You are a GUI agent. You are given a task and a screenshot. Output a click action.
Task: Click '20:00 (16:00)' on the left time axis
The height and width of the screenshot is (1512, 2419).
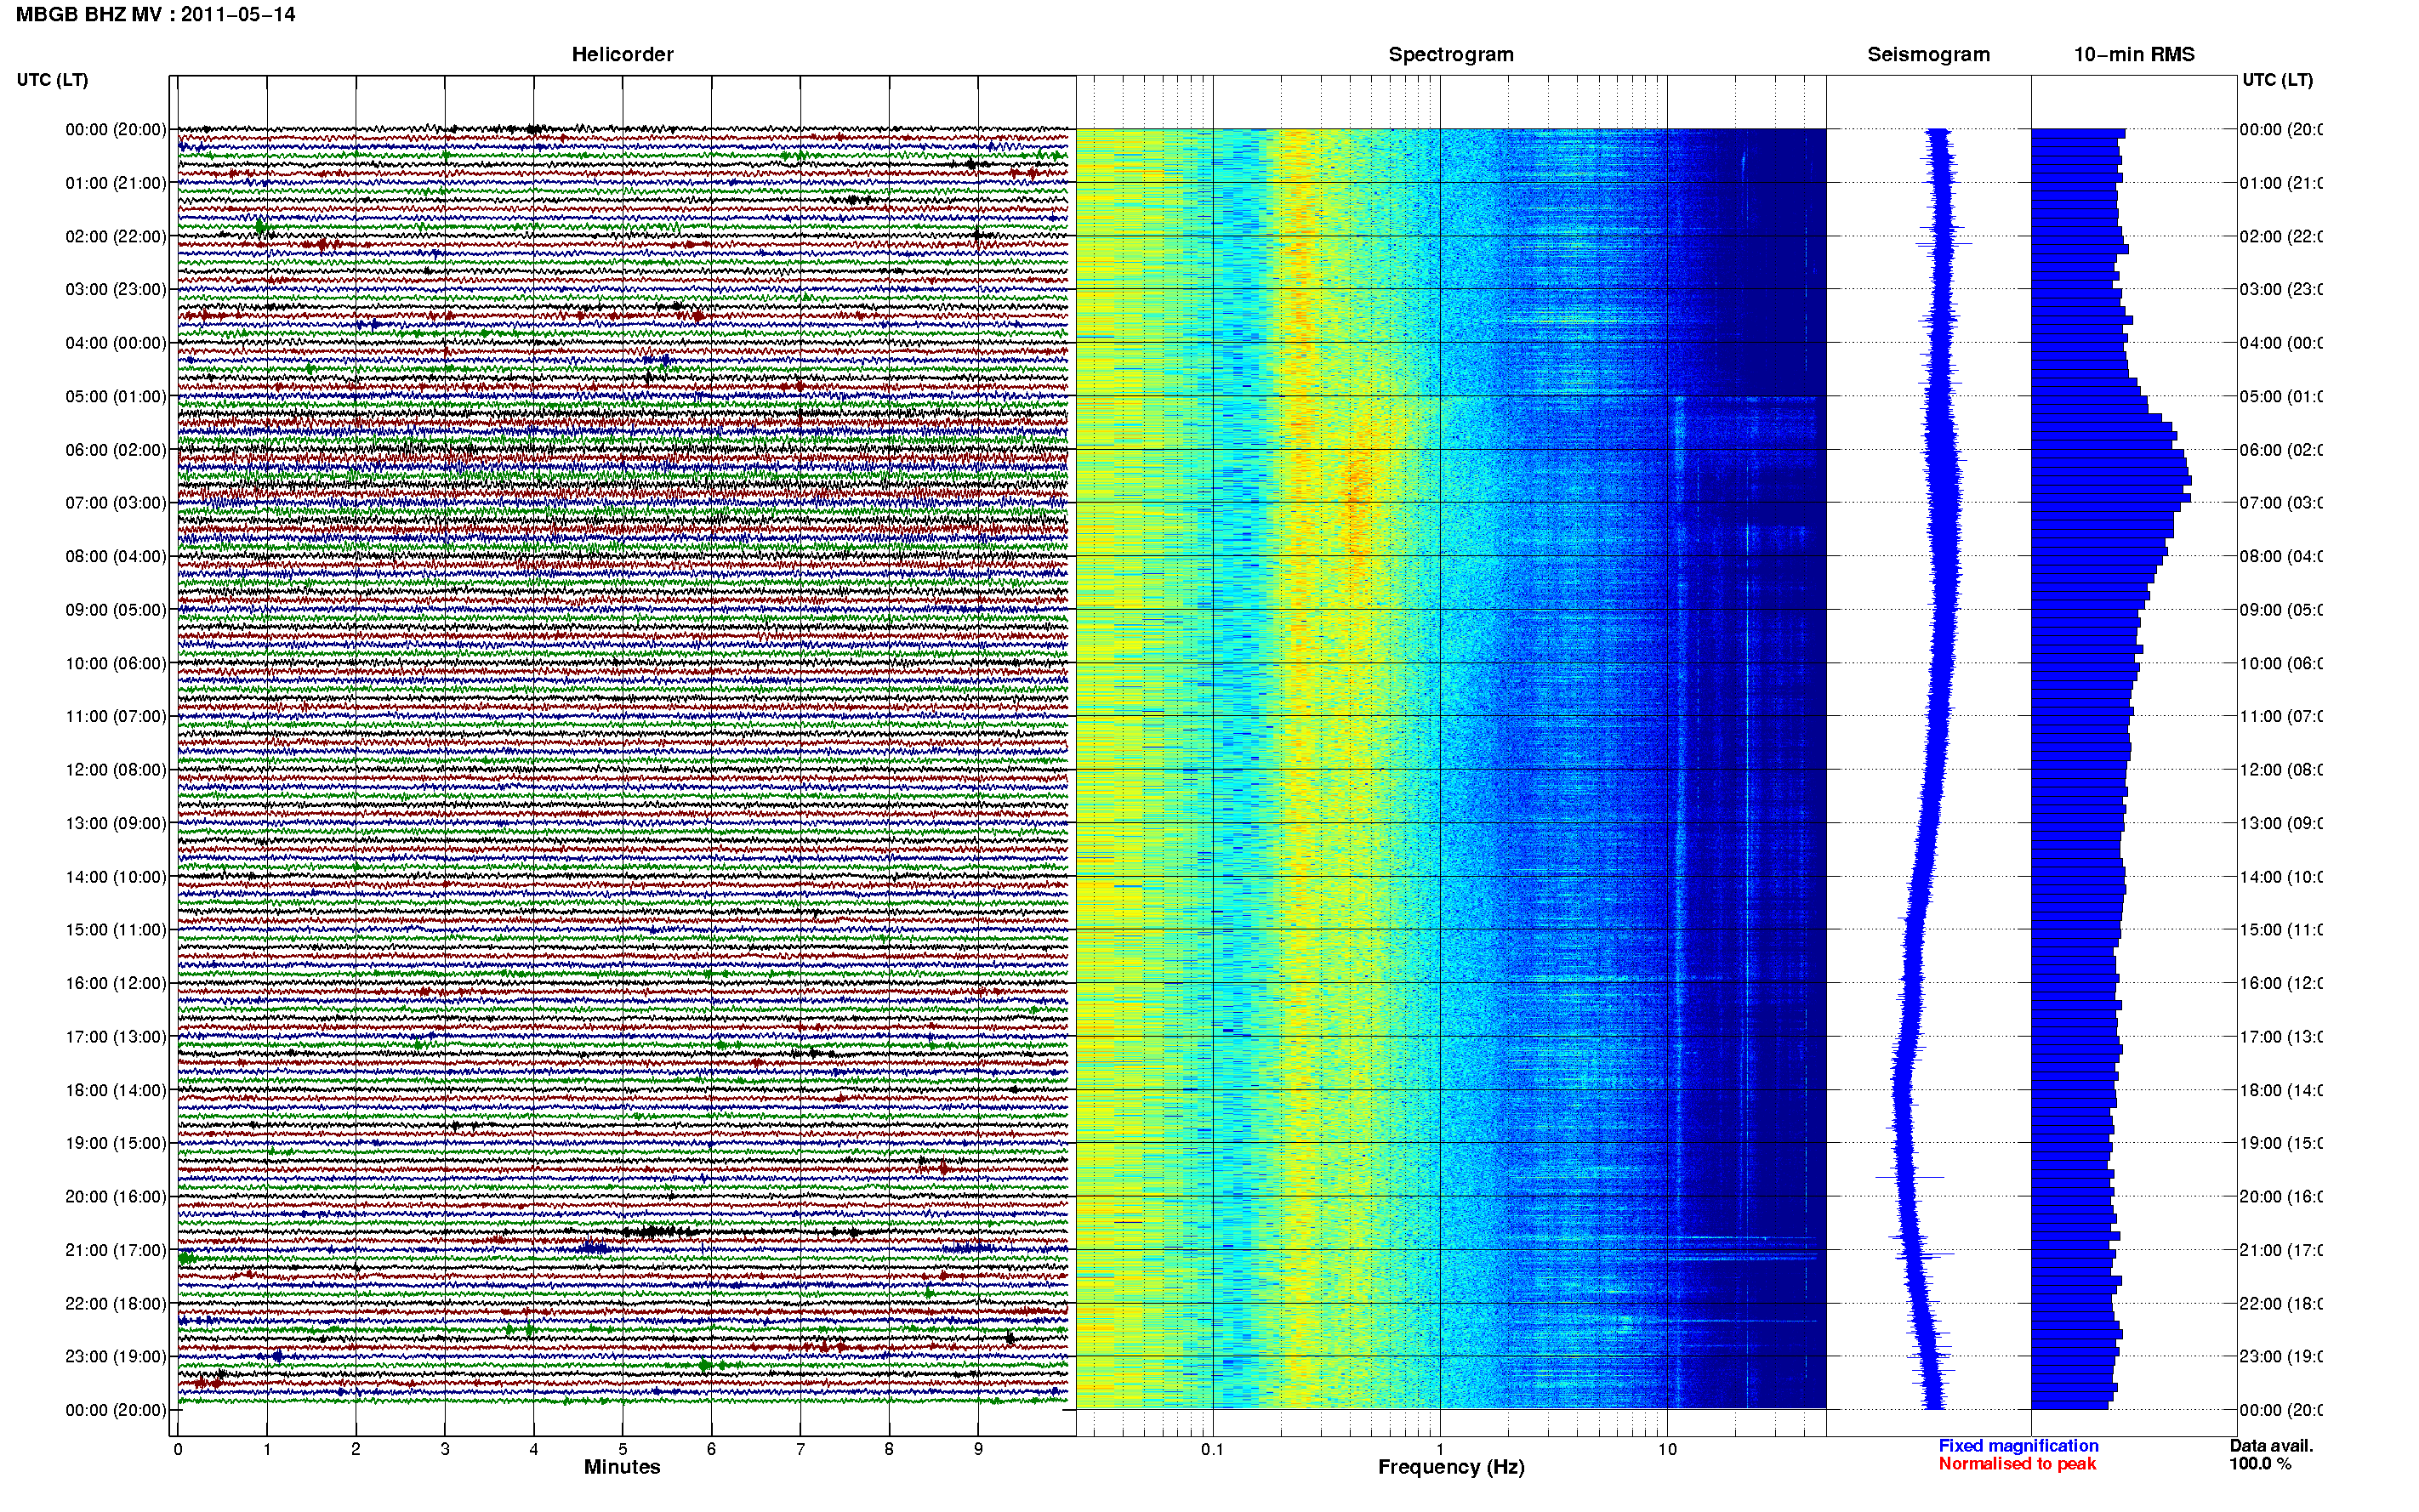[116, 1197]
